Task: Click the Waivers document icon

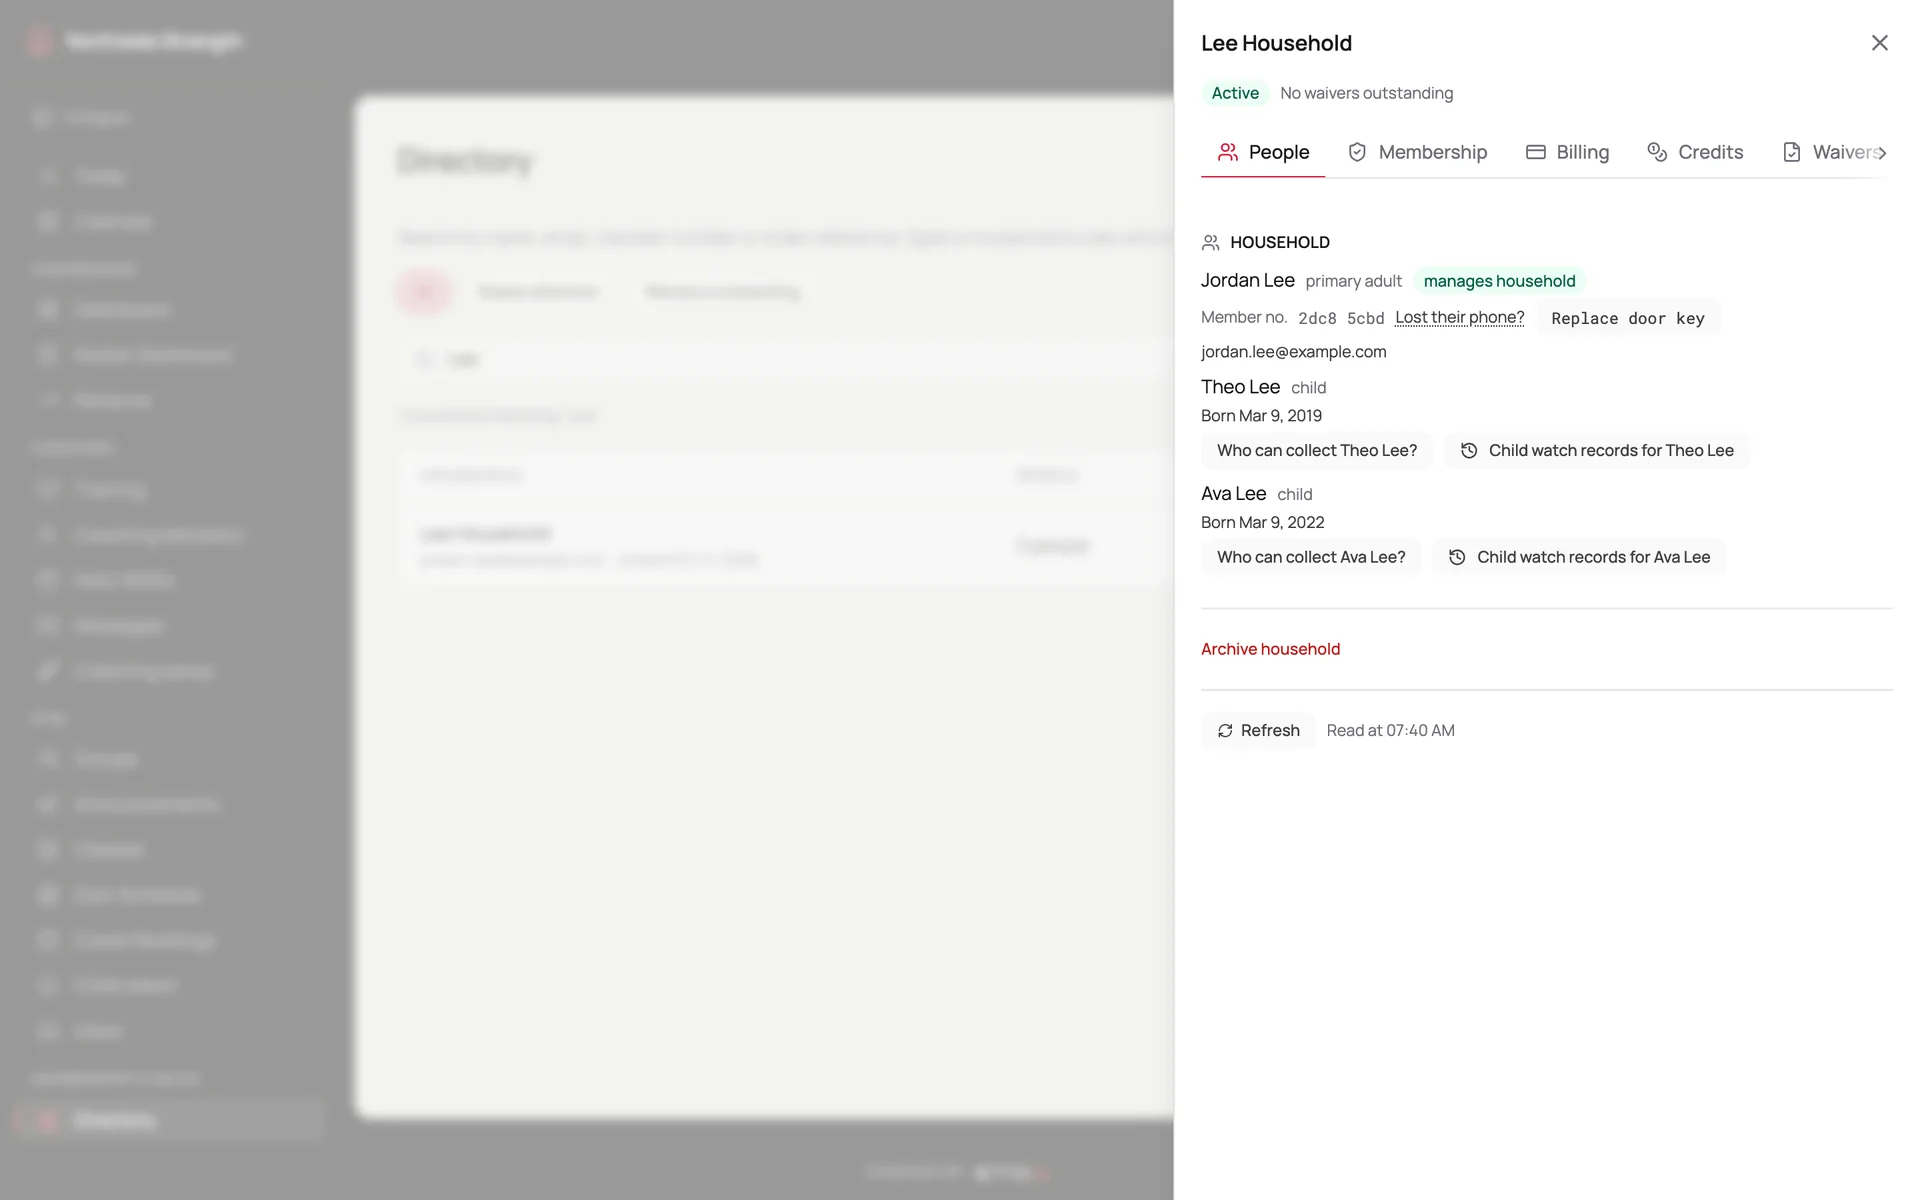Action: tap(1792, 152)
